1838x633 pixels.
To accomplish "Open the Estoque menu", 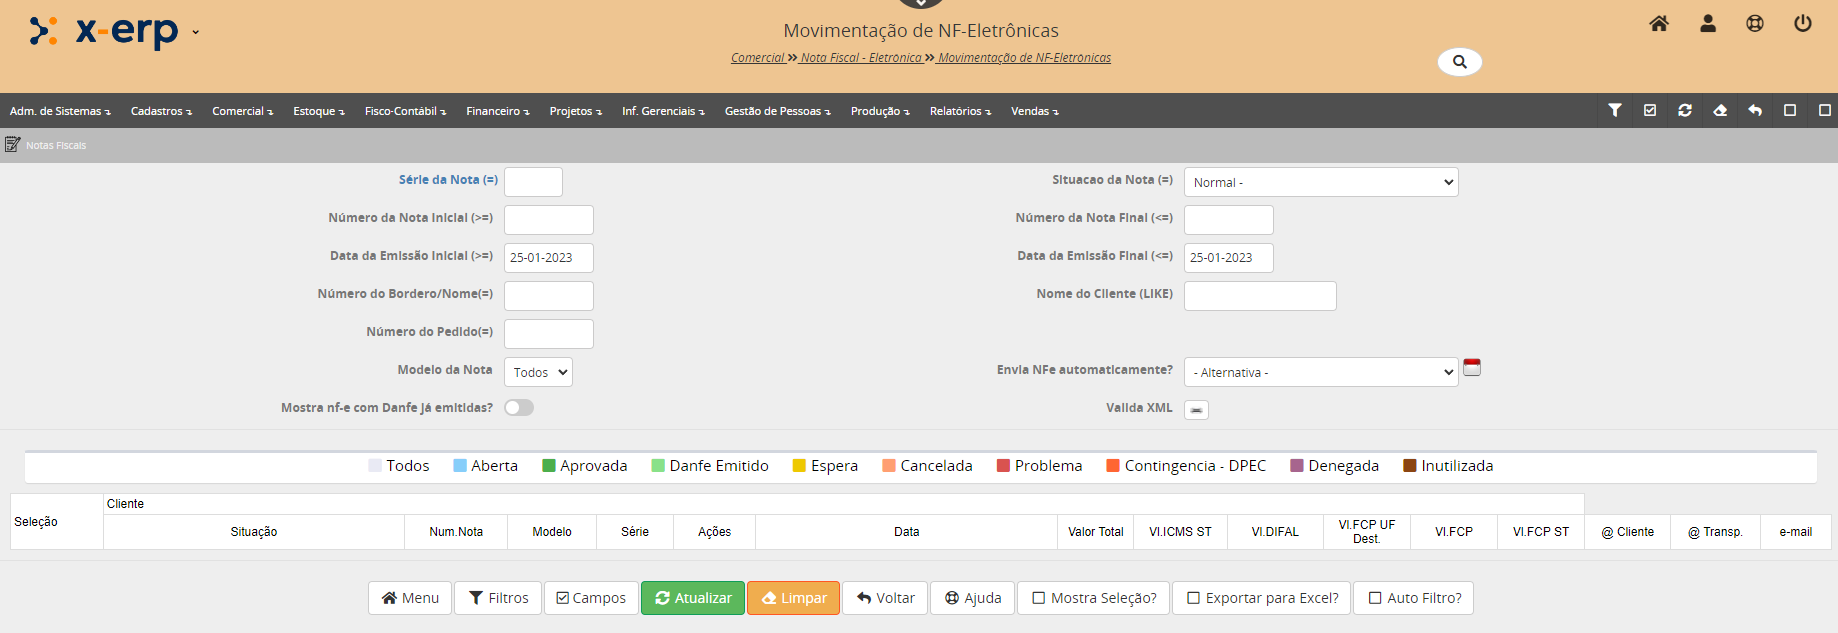I will coord(318,111).
